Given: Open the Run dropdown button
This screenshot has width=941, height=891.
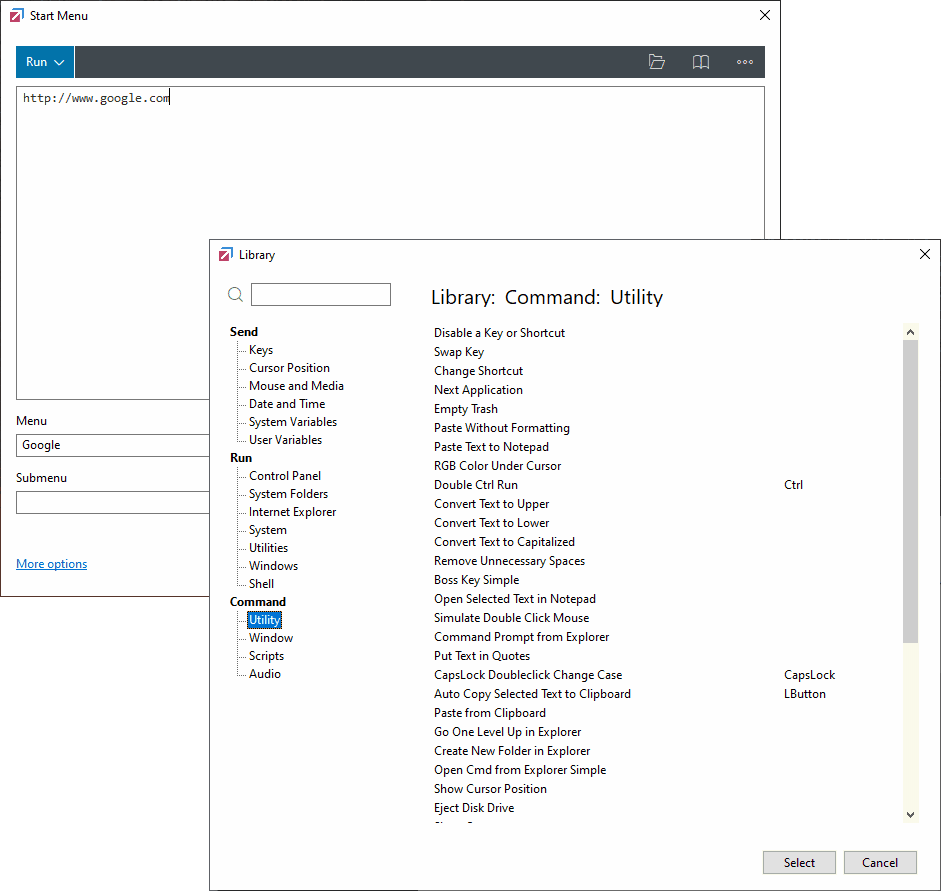Looking at the screenshot, I should pyautogui.click(x=45, y=62).
